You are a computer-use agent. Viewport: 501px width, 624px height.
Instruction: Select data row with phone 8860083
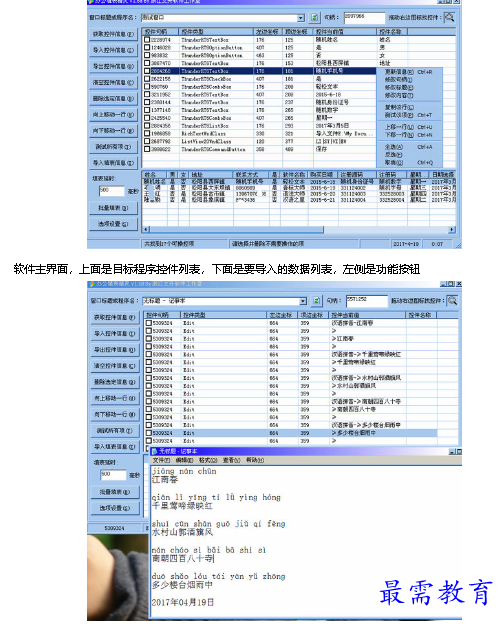298,187
